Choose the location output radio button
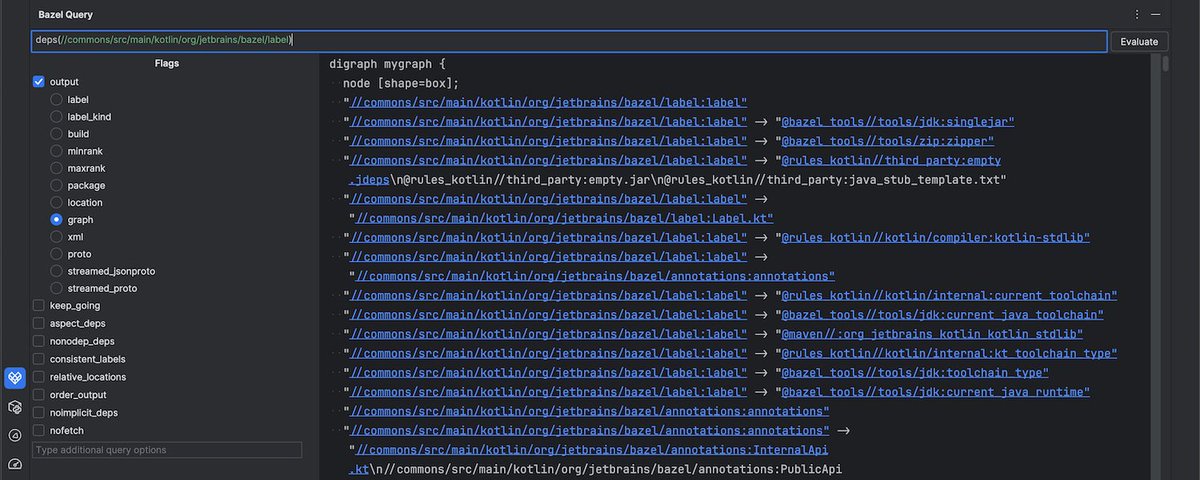 (x=57, y=202)
